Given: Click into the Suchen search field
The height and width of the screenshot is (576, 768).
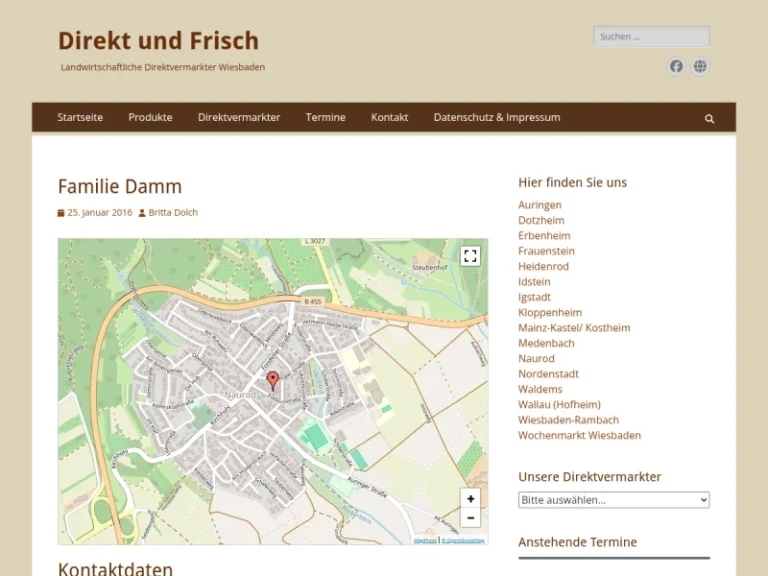Looking at the screenshot, I should tap(651, 37).
